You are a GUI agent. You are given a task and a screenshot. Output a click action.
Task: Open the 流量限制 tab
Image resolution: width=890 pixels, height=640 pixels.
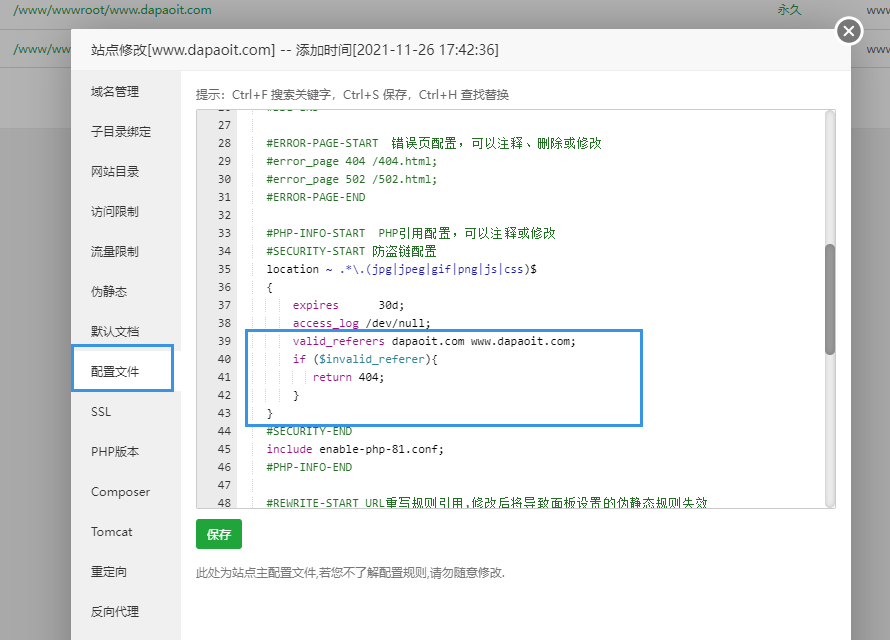point(115,251)
